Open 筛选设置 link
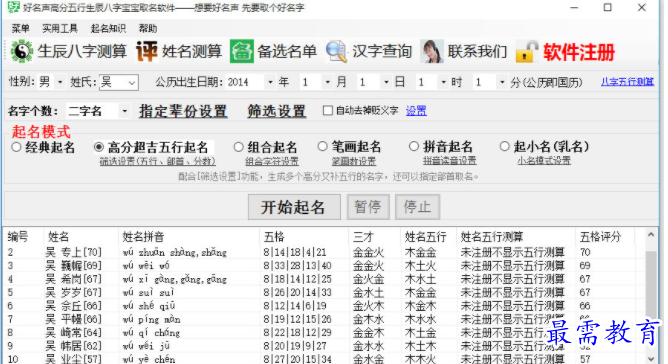 click(277, 111)
